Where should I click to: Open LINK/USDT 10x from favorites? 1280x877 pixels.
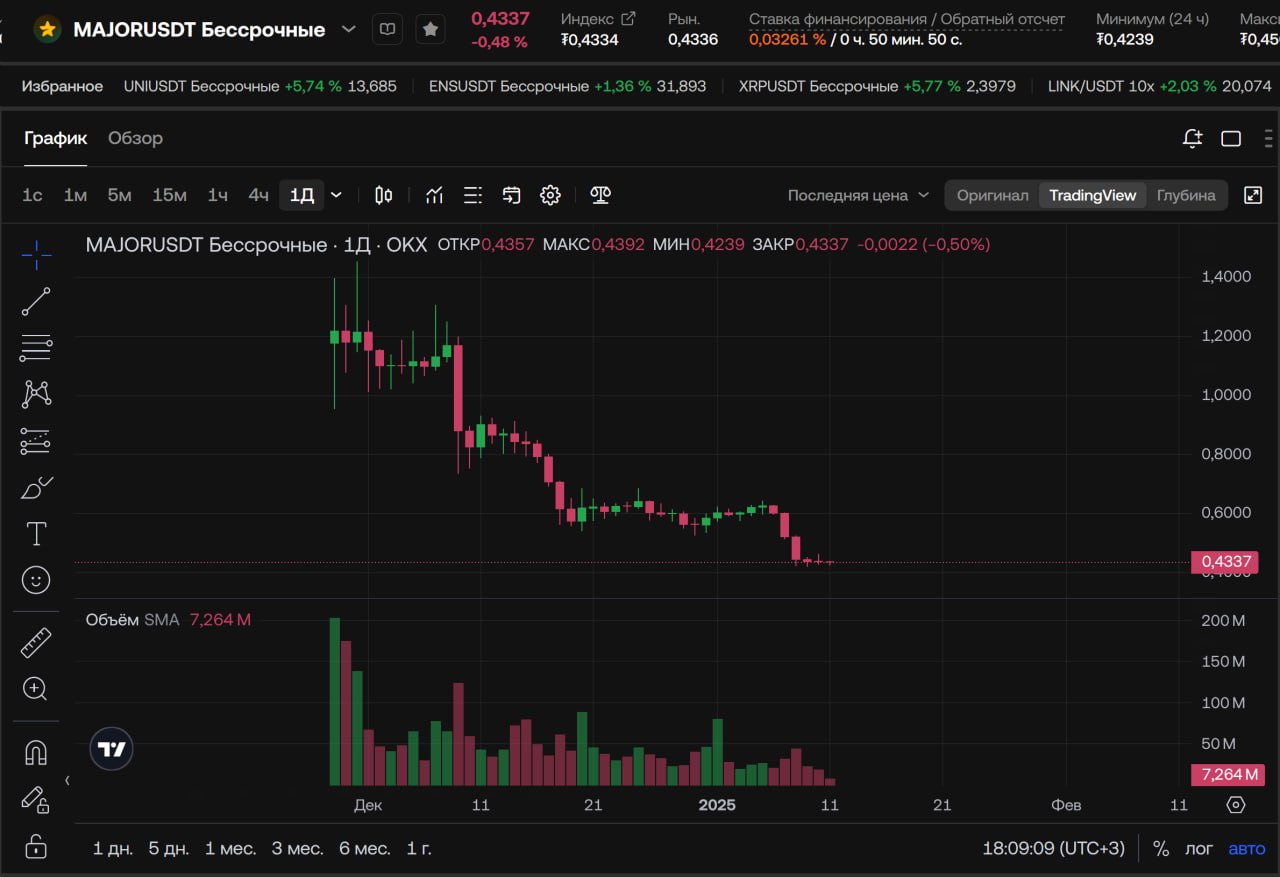[x=1160, y=86]
